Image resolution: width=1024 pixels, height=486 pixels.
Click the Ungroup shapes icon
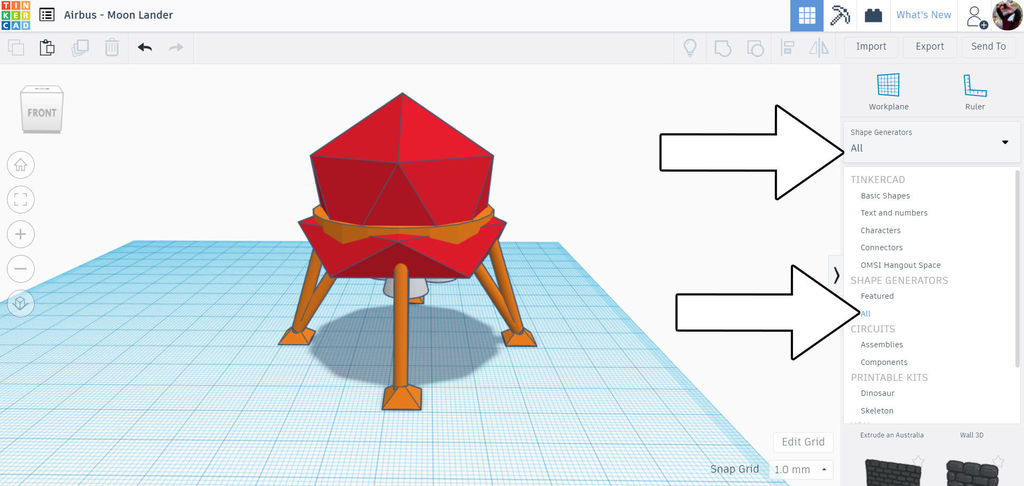coord(754,47)
